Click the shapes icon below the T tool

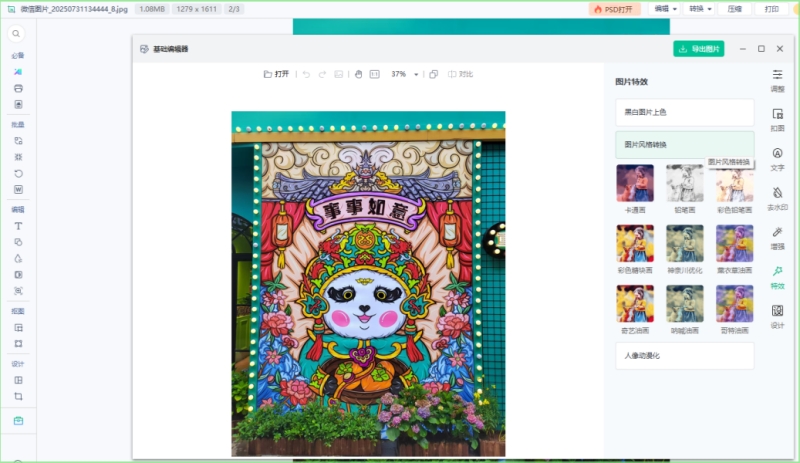(18, 242)
